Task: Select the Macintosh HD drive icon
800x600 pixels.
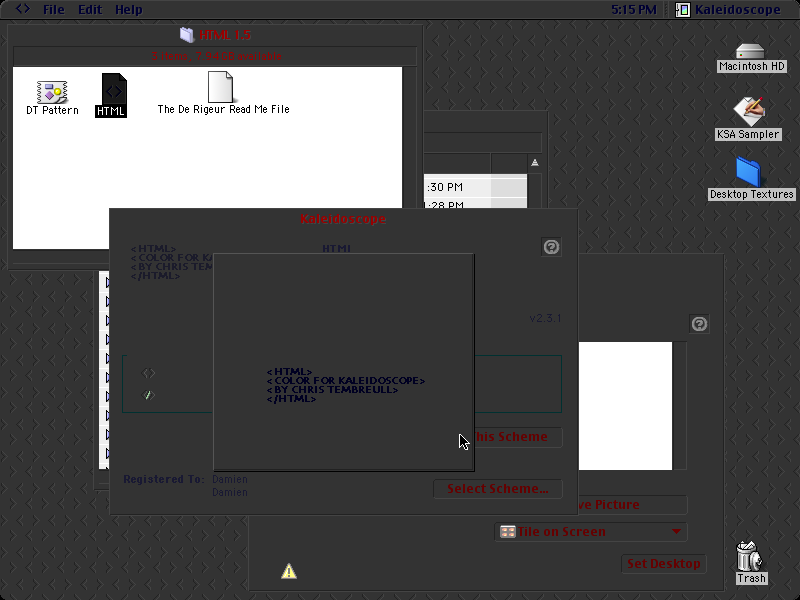Action: [750, 51]
